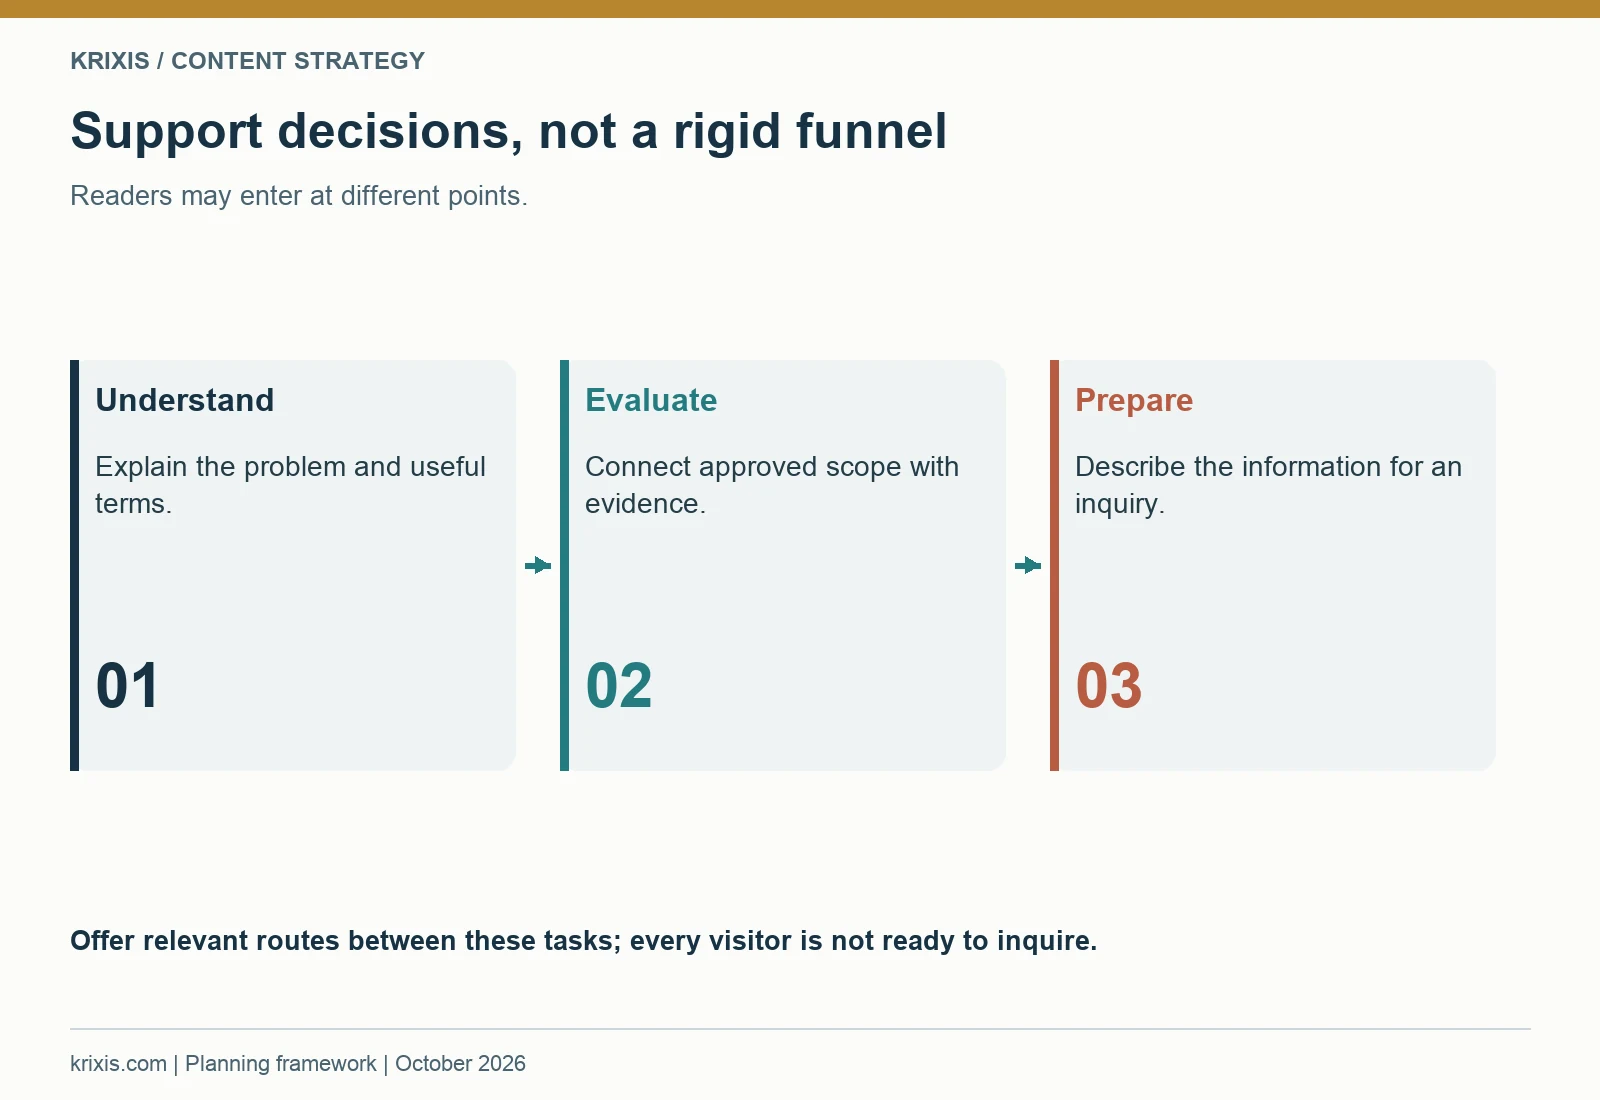Select the 'Prepare' card heading
Image resolution: width=1600 pixels, height=1100 pixels.
1134,401
